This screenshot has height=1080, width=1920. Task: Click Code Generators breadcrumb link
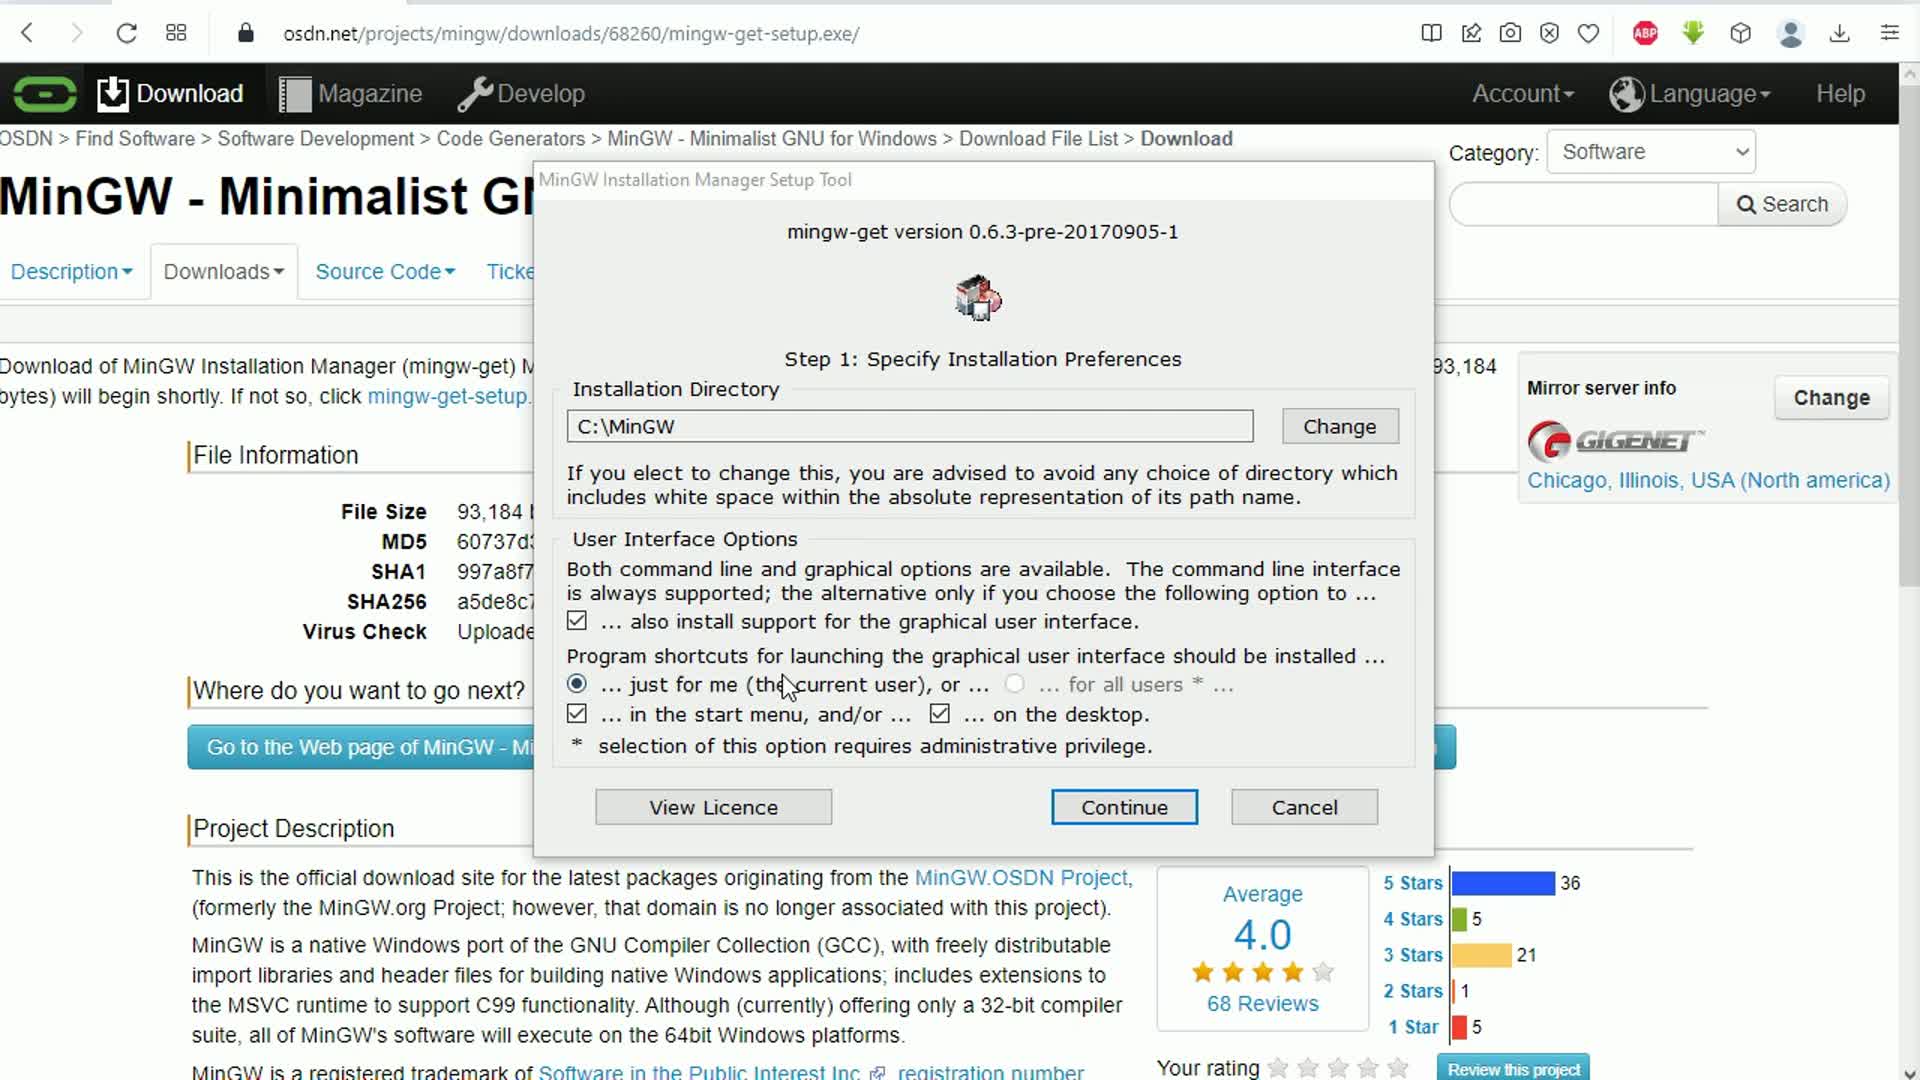pyautogui.click(x=511, y=139)
